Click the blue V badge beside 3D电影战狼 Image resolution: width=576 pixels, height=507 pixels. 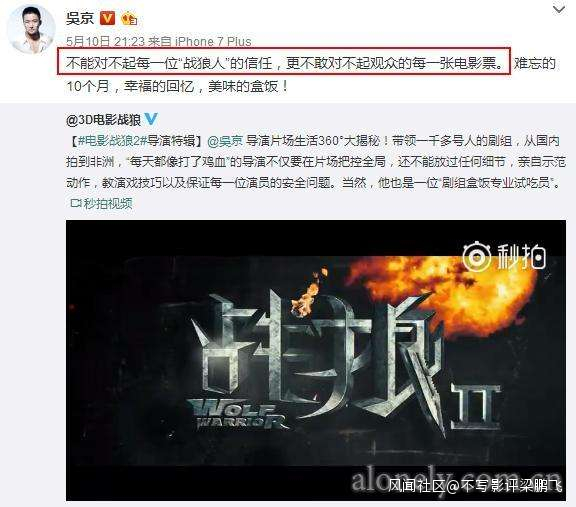click(x=151, y=119)
